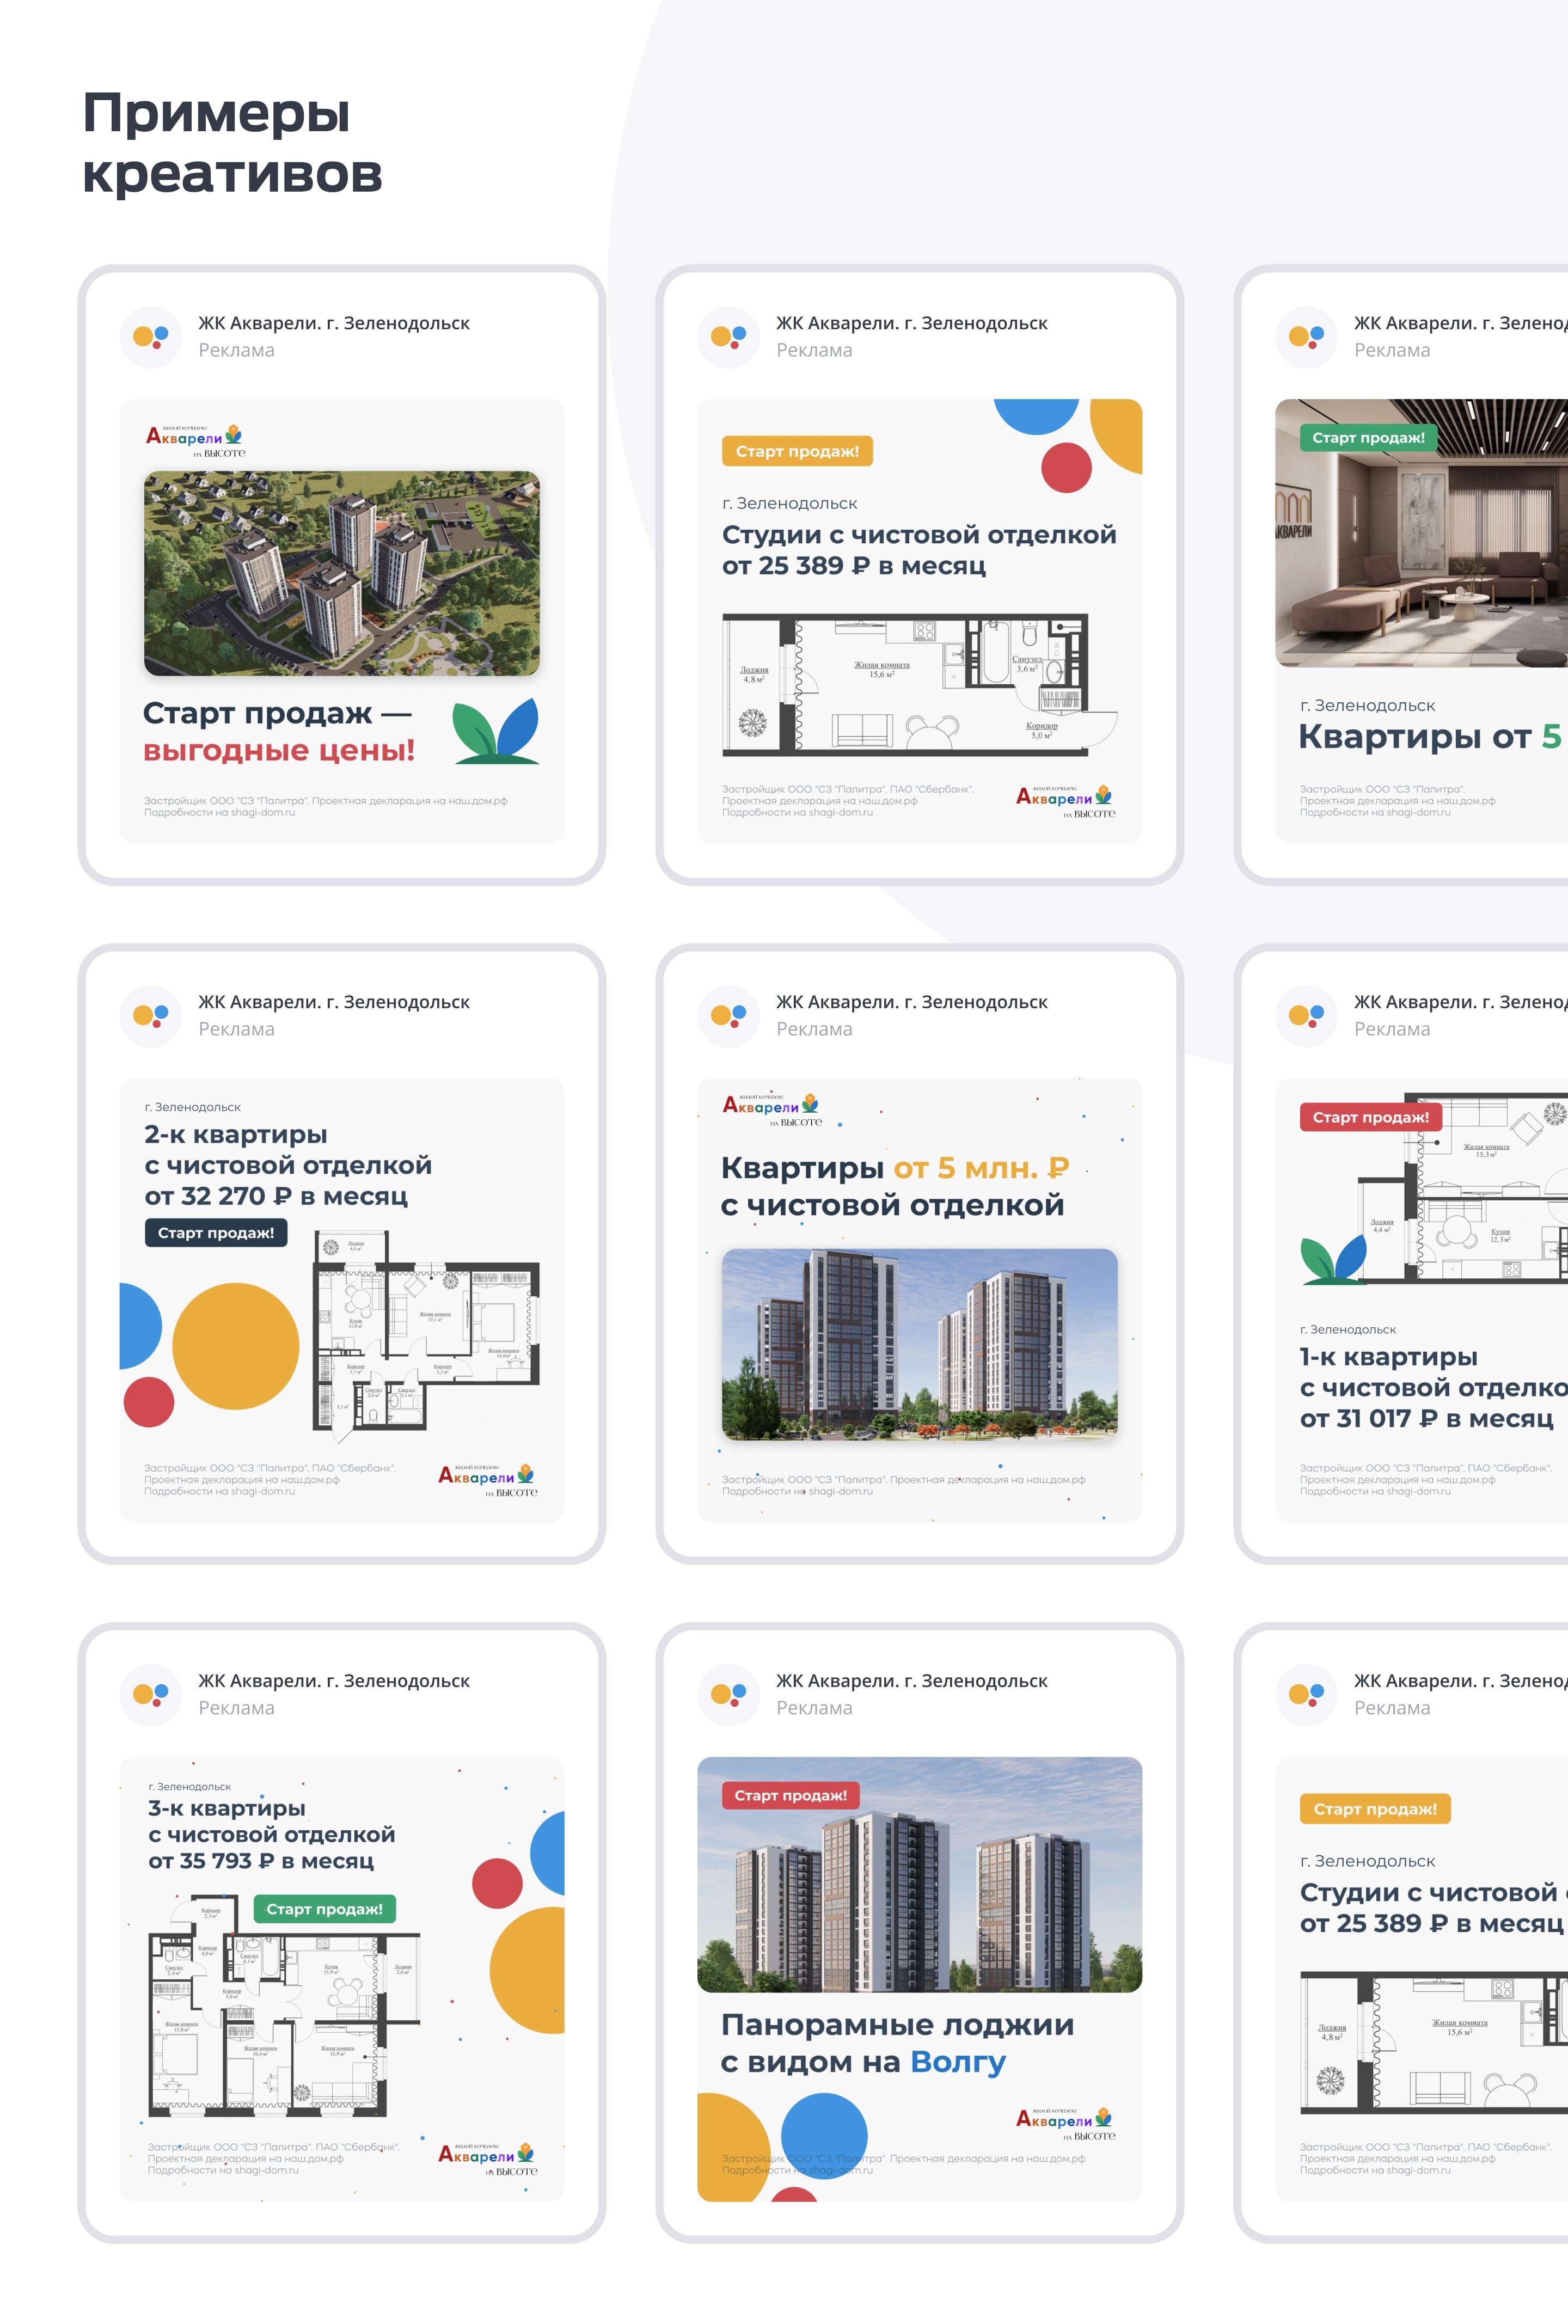Open aerial rendering image of residential towers
1568x2324 pixels.
pos(341,573)
